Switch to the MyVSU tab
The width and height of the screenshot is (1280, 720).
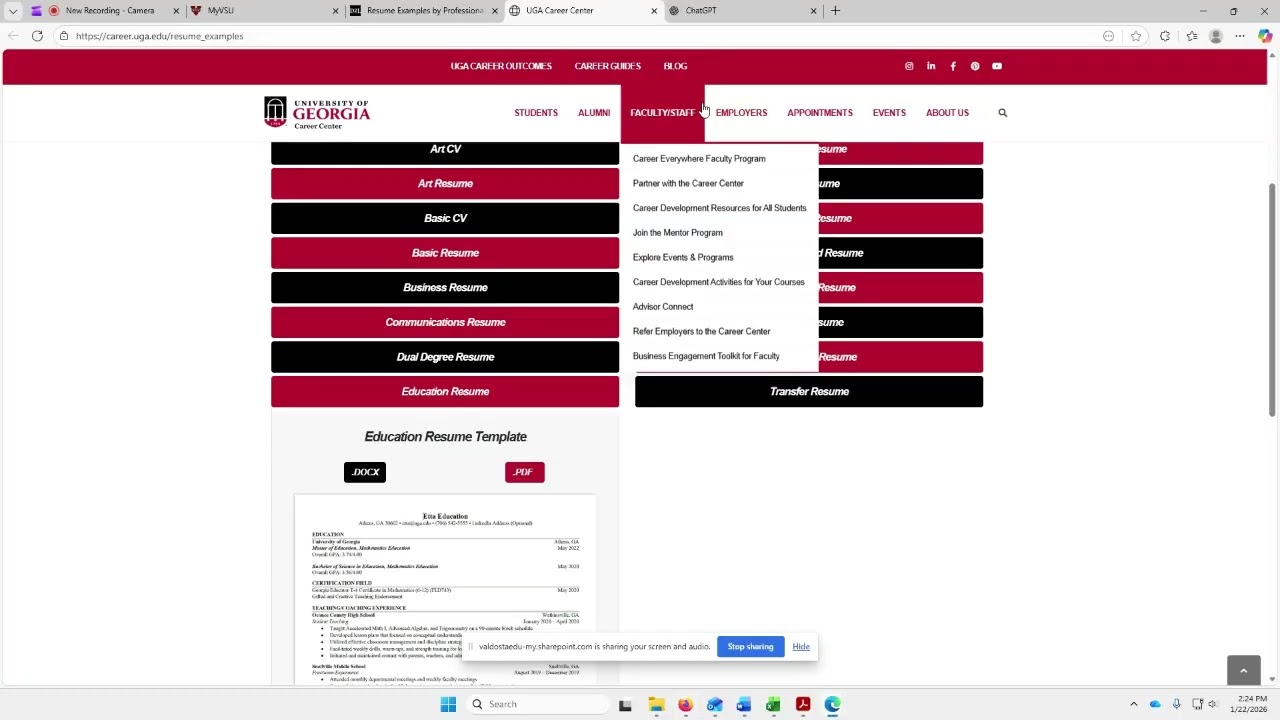click(x=263, y=11)
